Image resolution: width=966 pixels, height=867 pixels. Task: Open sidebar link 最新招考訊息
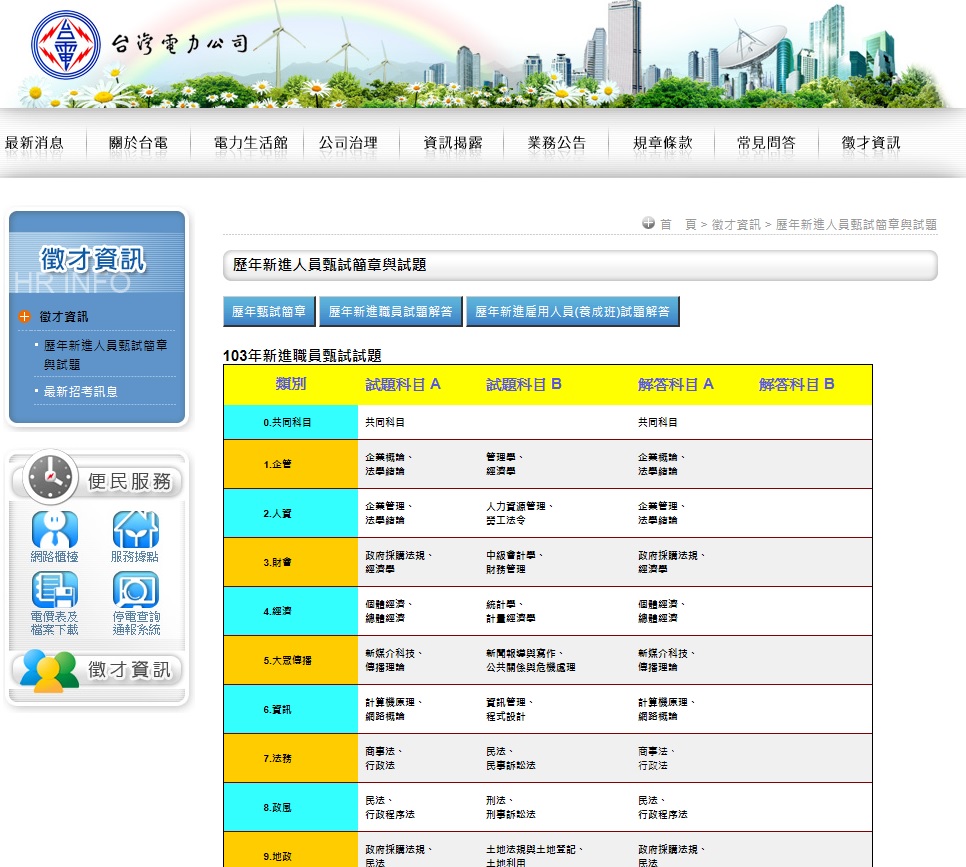point(81,391)
